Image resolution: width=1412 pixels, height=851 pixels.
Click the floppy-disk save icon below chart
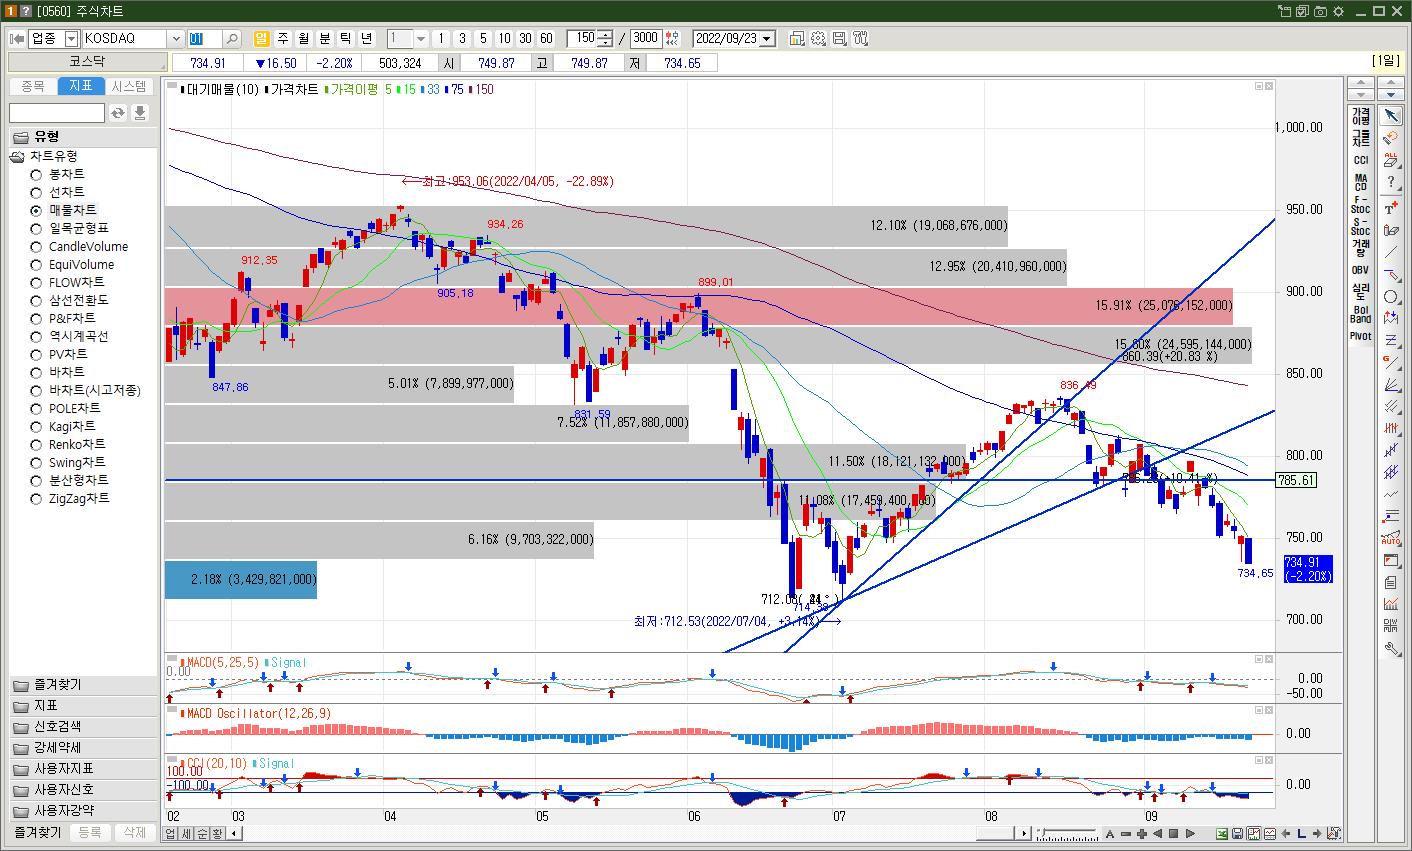pos(1237,834)
